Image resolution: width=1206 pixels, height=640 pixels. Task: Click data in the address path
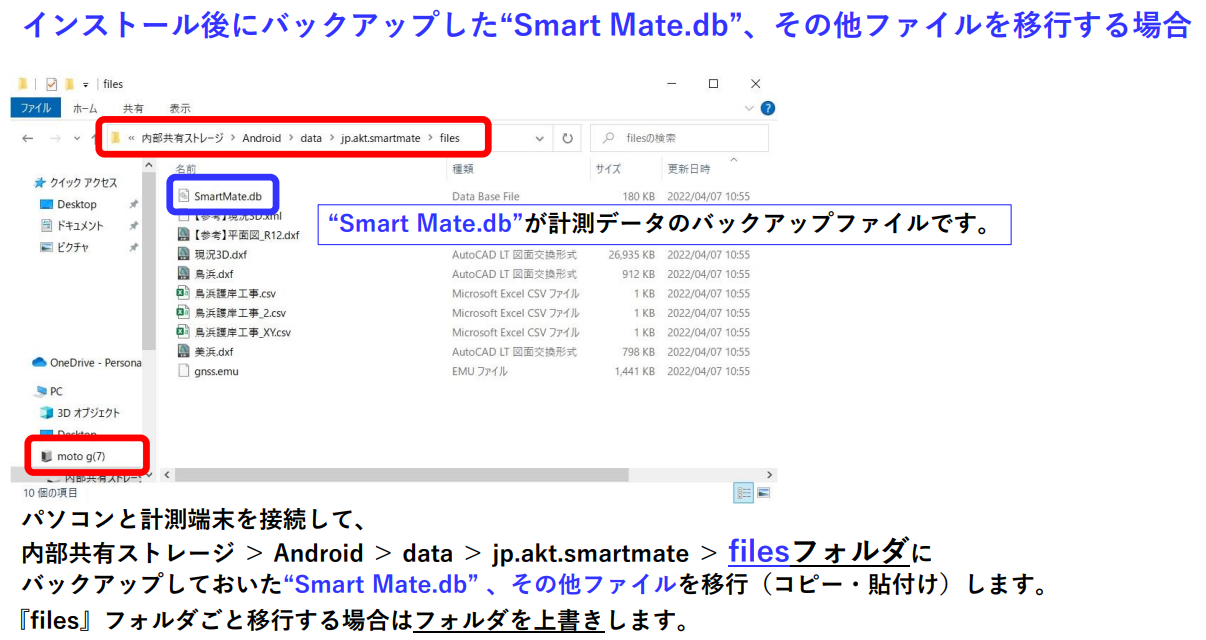coord(311,138)
